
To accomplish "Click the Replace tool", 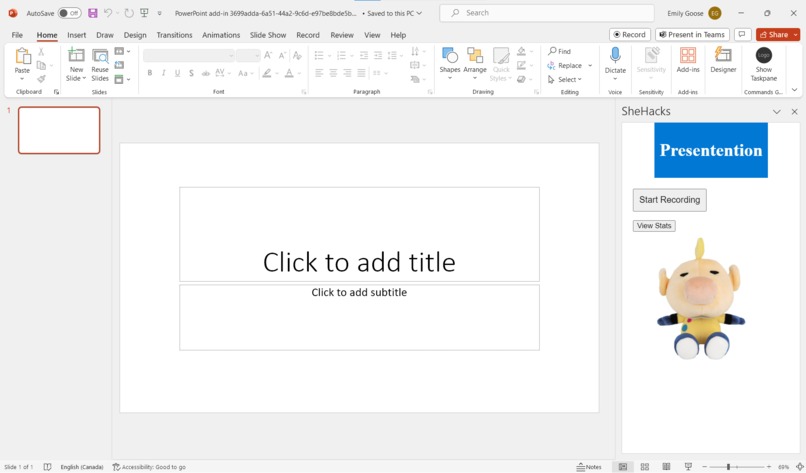I will (565, 65).
